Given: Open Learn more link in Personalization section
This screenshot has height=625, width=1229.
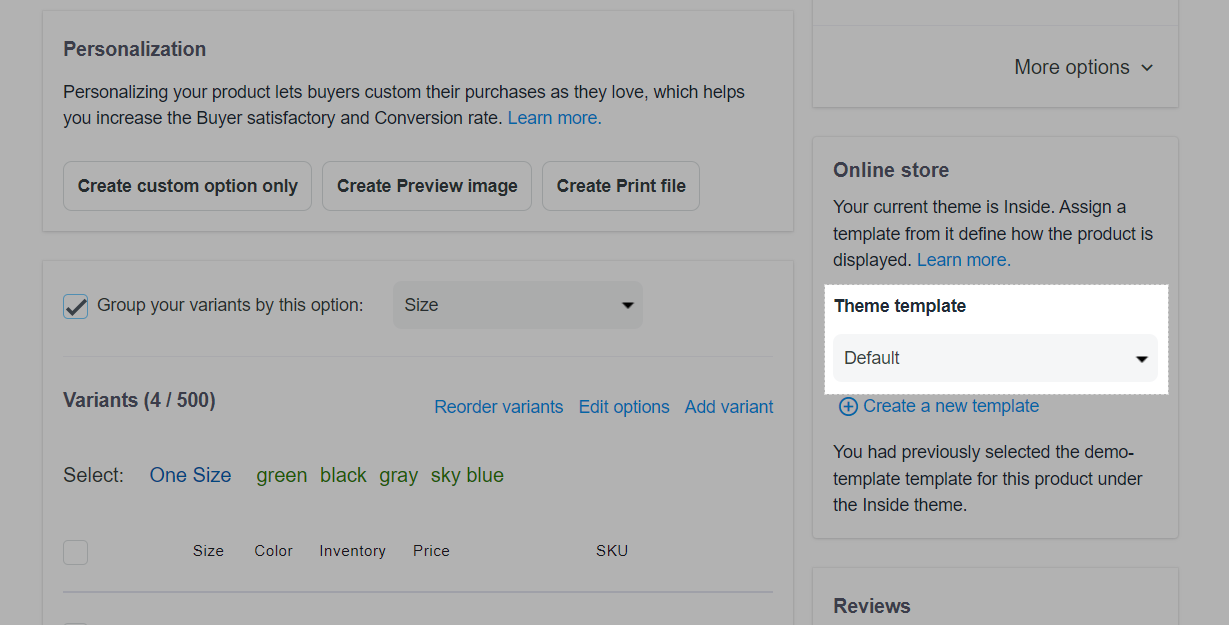Looking at the screenshot, I should point(554,118).
